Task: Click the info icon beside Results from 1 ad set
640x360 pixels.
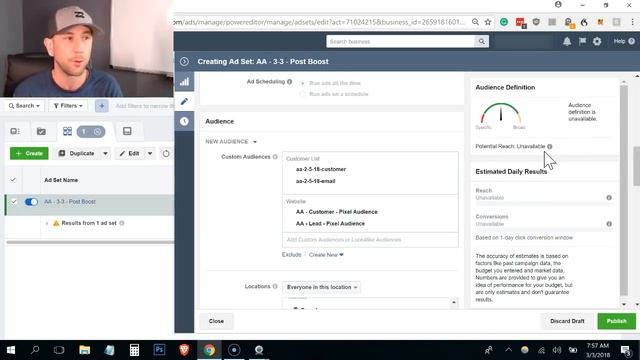Action: click(122, 223)
